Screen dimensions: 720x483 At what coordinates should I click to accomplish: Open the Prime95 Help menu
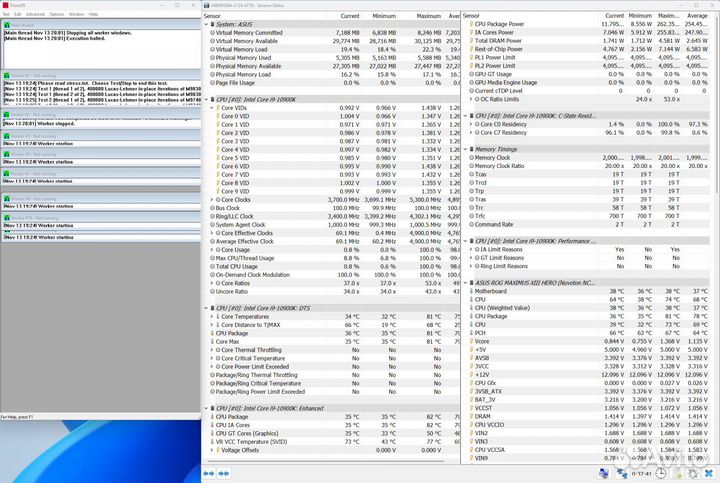(93, 14)
